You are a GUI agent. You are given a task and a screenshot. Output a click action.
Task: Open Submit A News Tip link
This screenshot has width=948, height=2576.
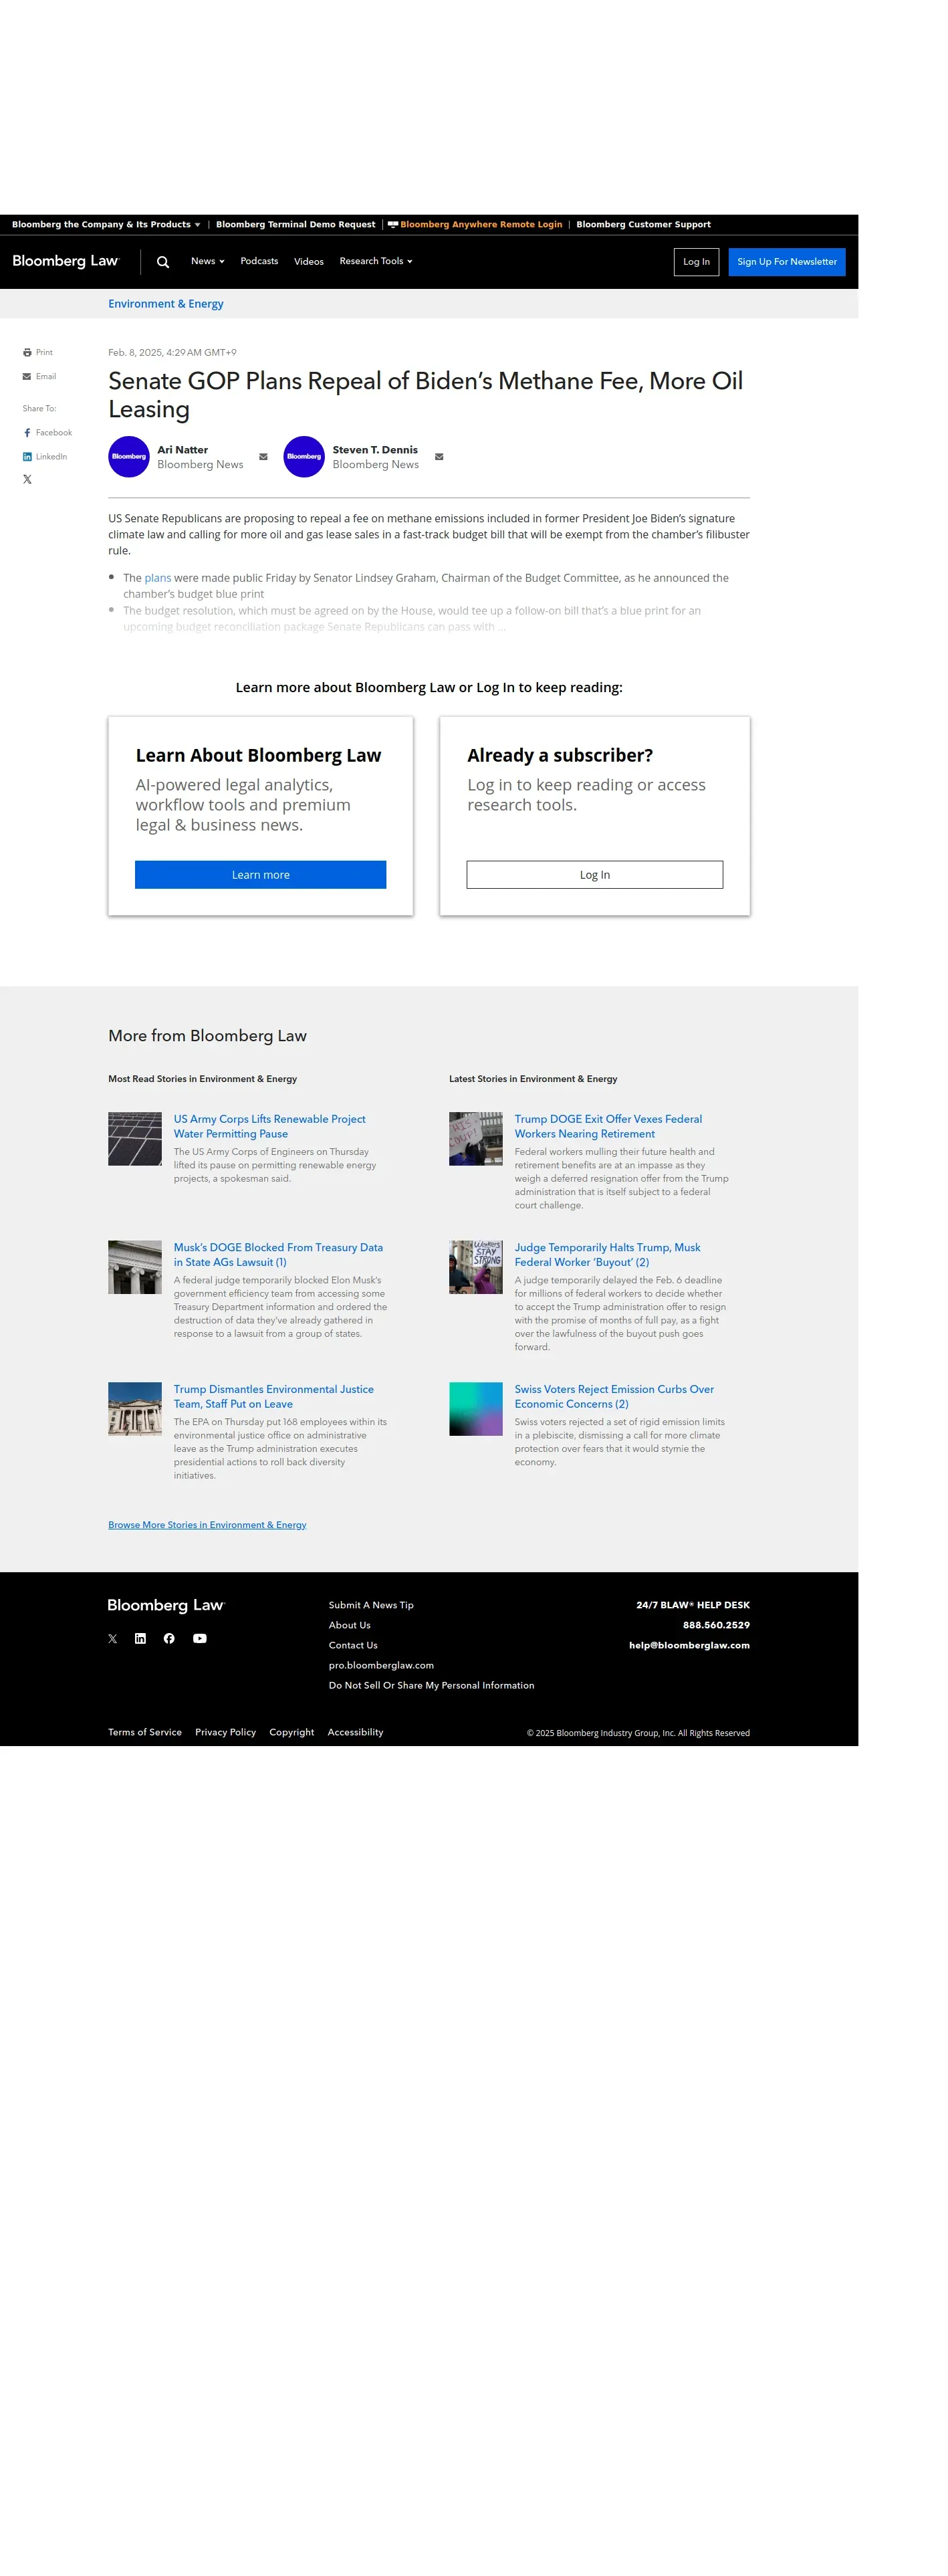pyautogui.click(x=371, y=1605)
